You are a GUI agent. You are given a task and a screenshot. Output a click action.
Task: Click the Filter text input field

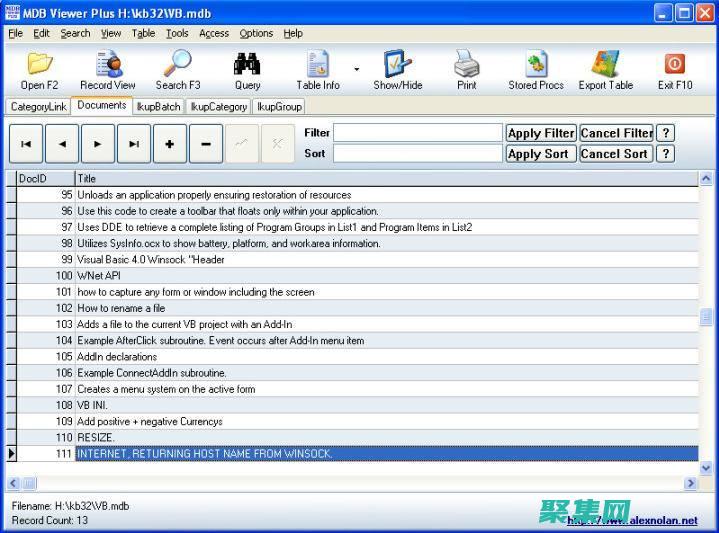(x=417, y=133)
